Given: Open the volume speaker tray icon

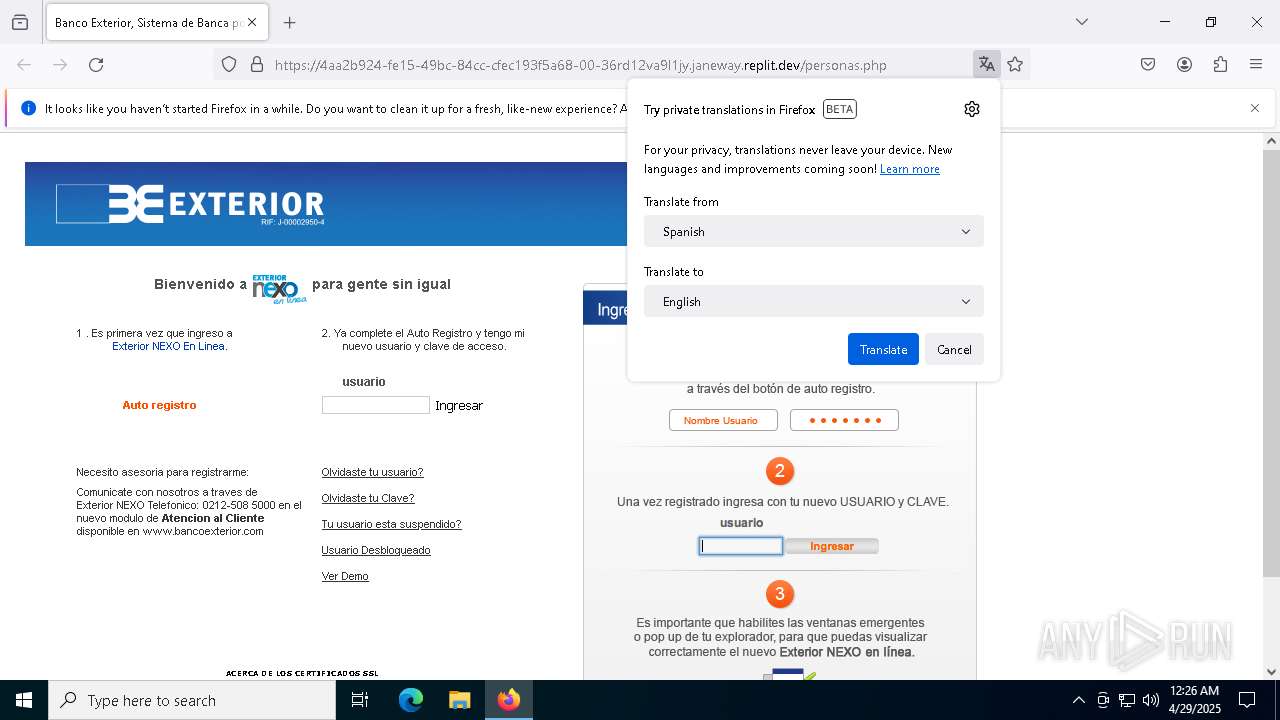Looking at the screenshot, I should pos(1151,700).
